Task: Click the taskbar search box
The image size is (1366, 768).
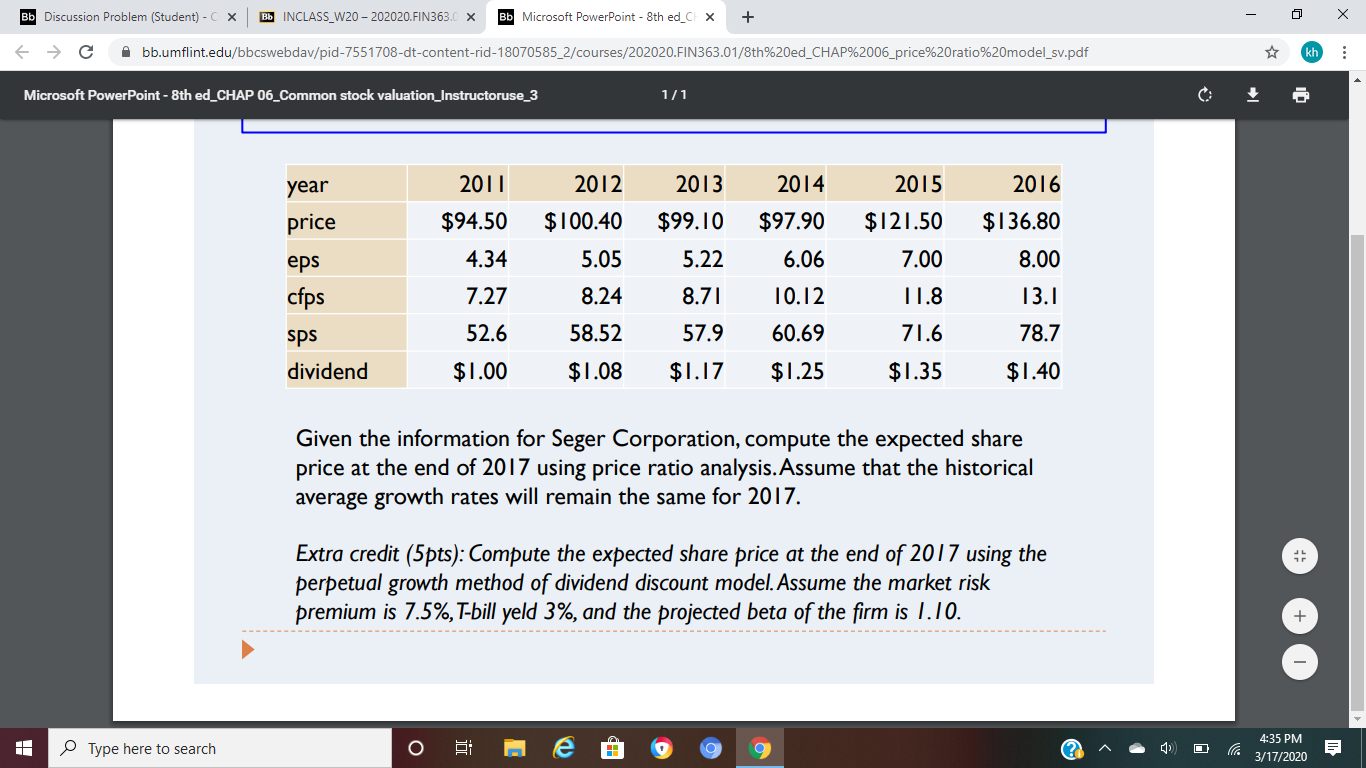Action: [x=218, y=748]
